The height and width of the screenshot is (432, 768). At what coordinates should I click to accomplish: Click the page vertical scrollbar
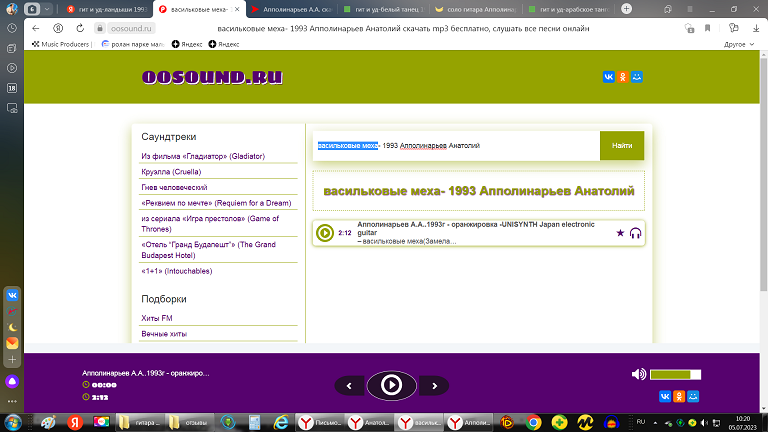click(x=764, y=174)
